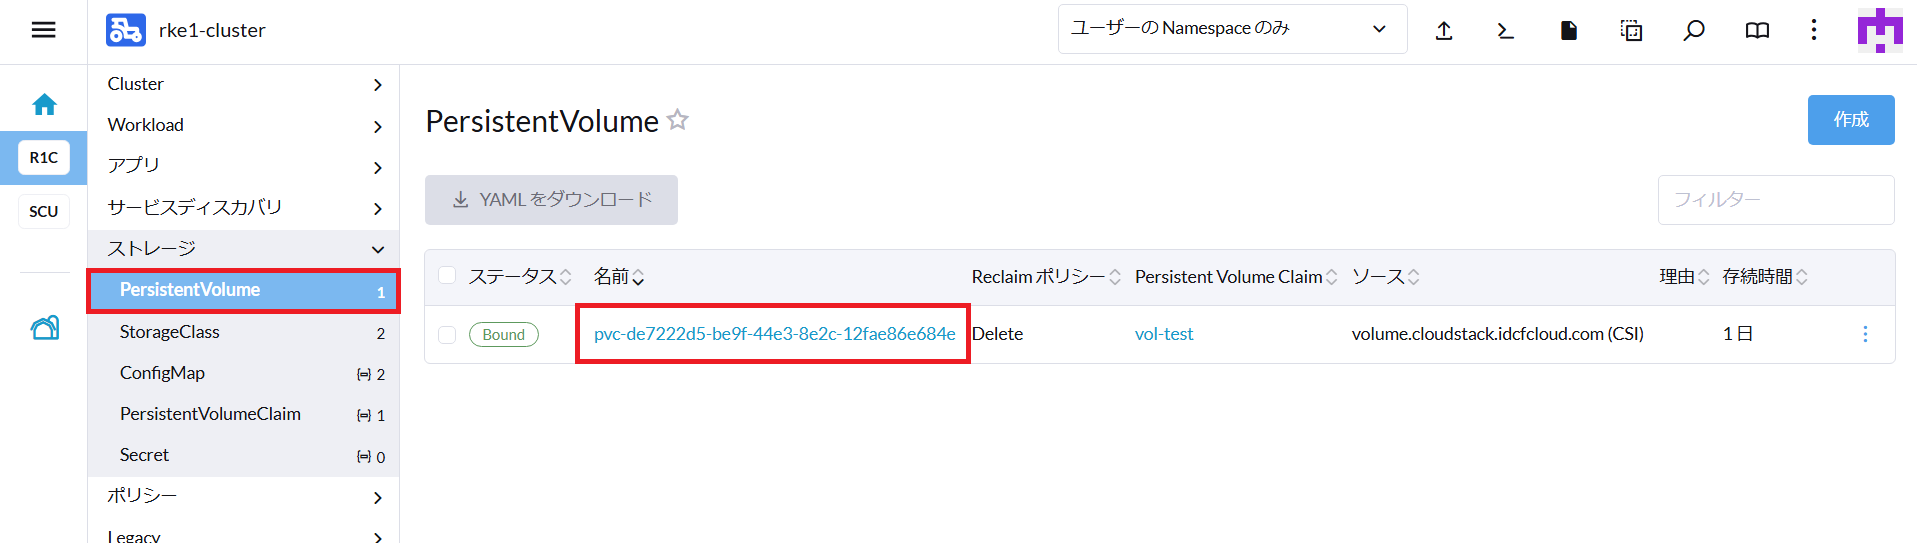1917x543 pixels.
Task: Expand the ポリシー section
Action: click(244, 496)
